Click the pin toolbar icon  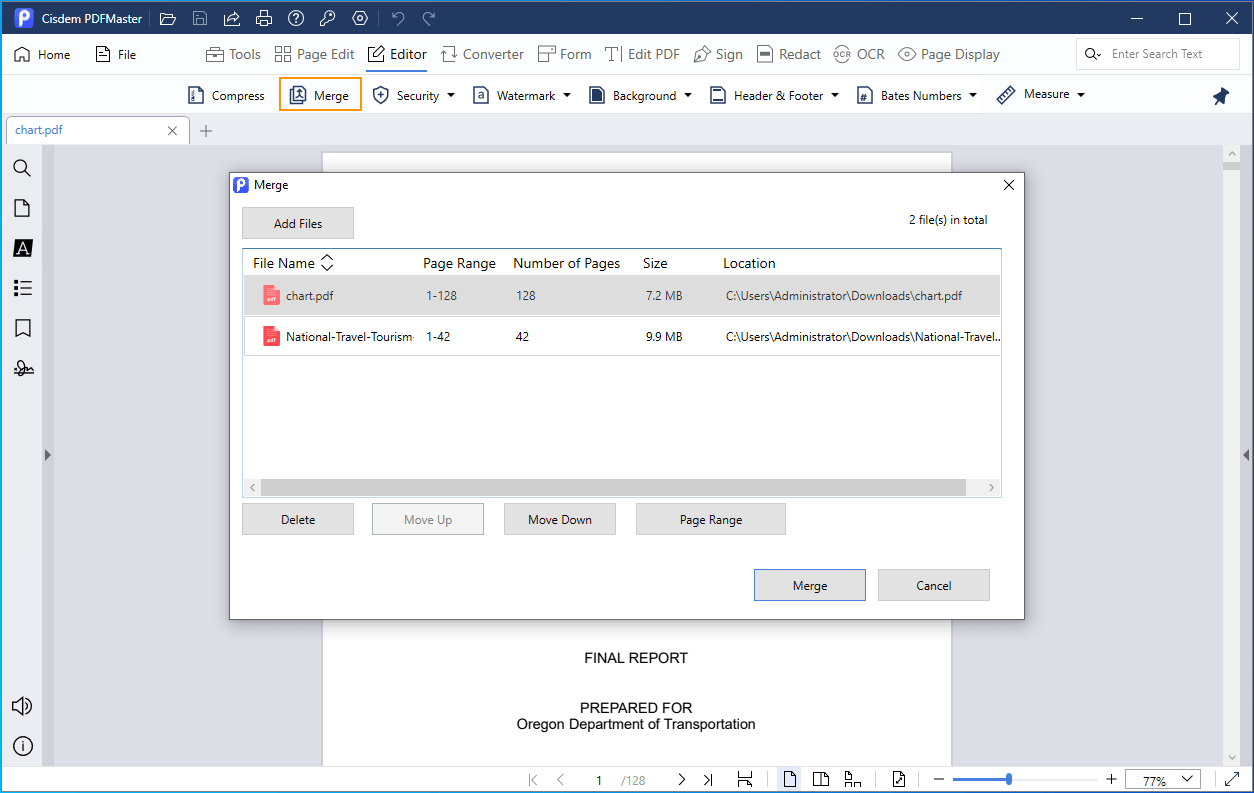(1220, 96)
